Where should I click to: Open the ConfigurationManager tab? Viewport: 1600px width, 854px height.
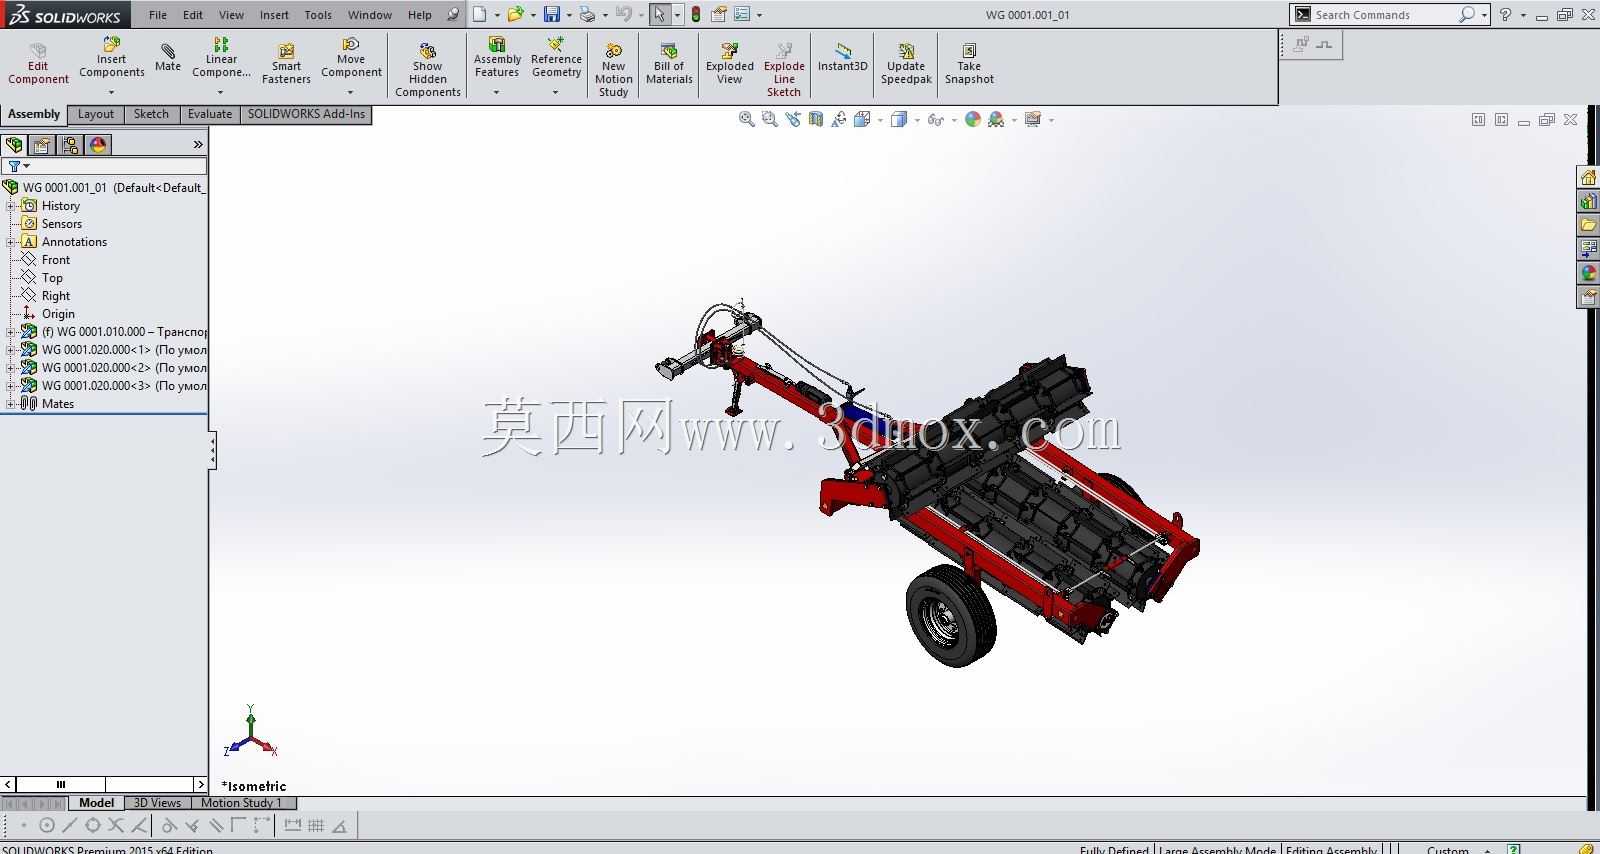(70, 145)
